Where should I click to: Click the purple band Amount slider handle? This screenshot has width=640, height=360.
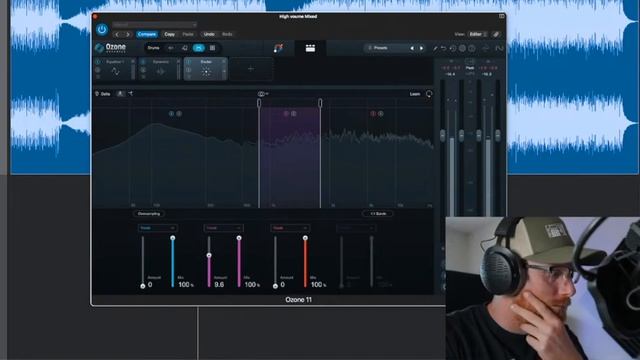[209, 255]
